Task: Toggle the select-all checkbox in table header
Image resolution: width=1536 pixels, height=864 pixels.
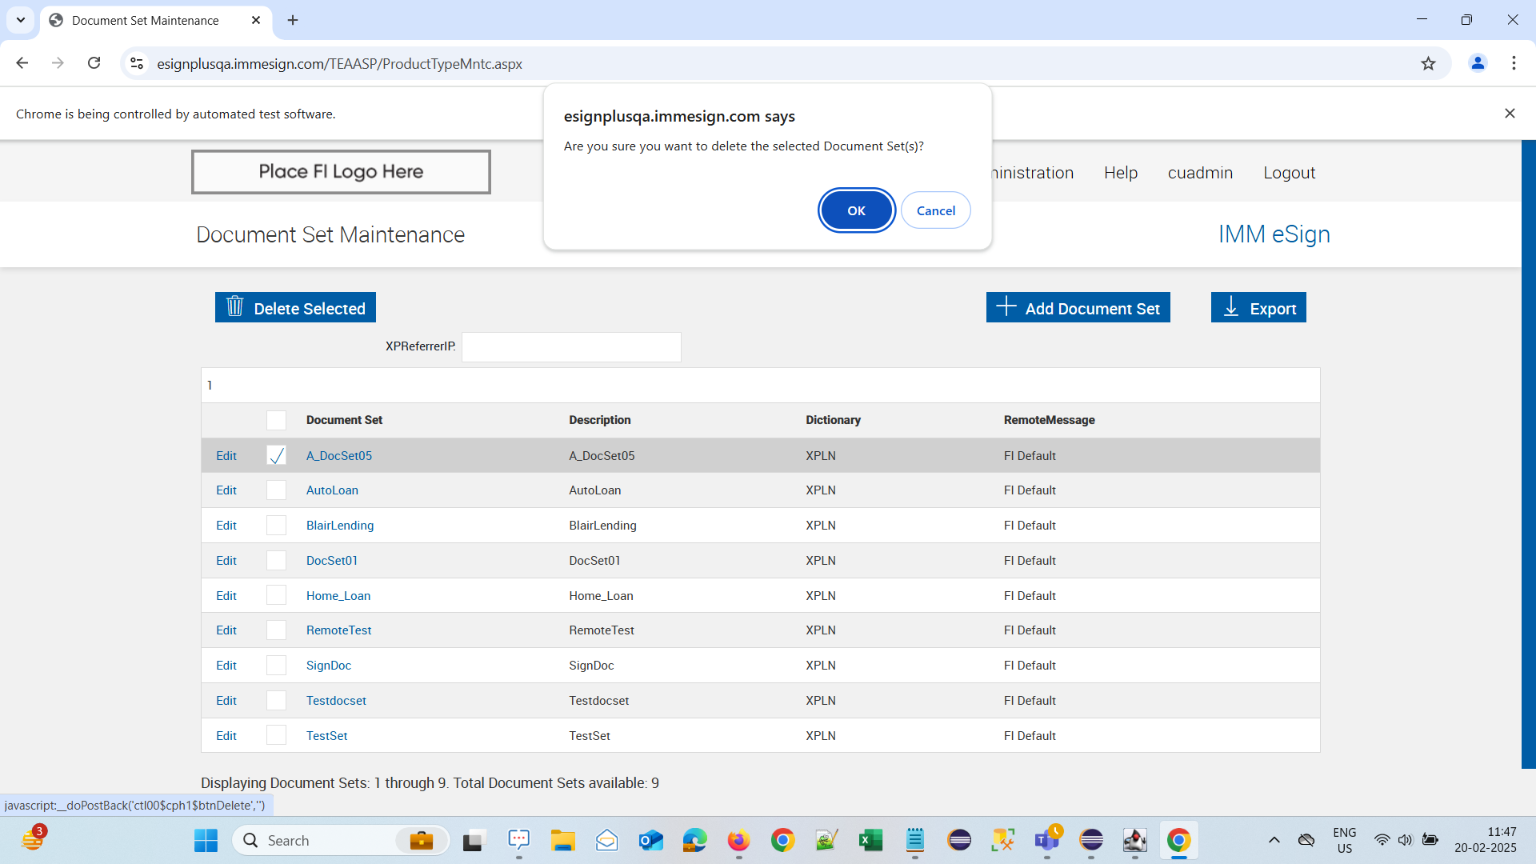Action: 276,420
